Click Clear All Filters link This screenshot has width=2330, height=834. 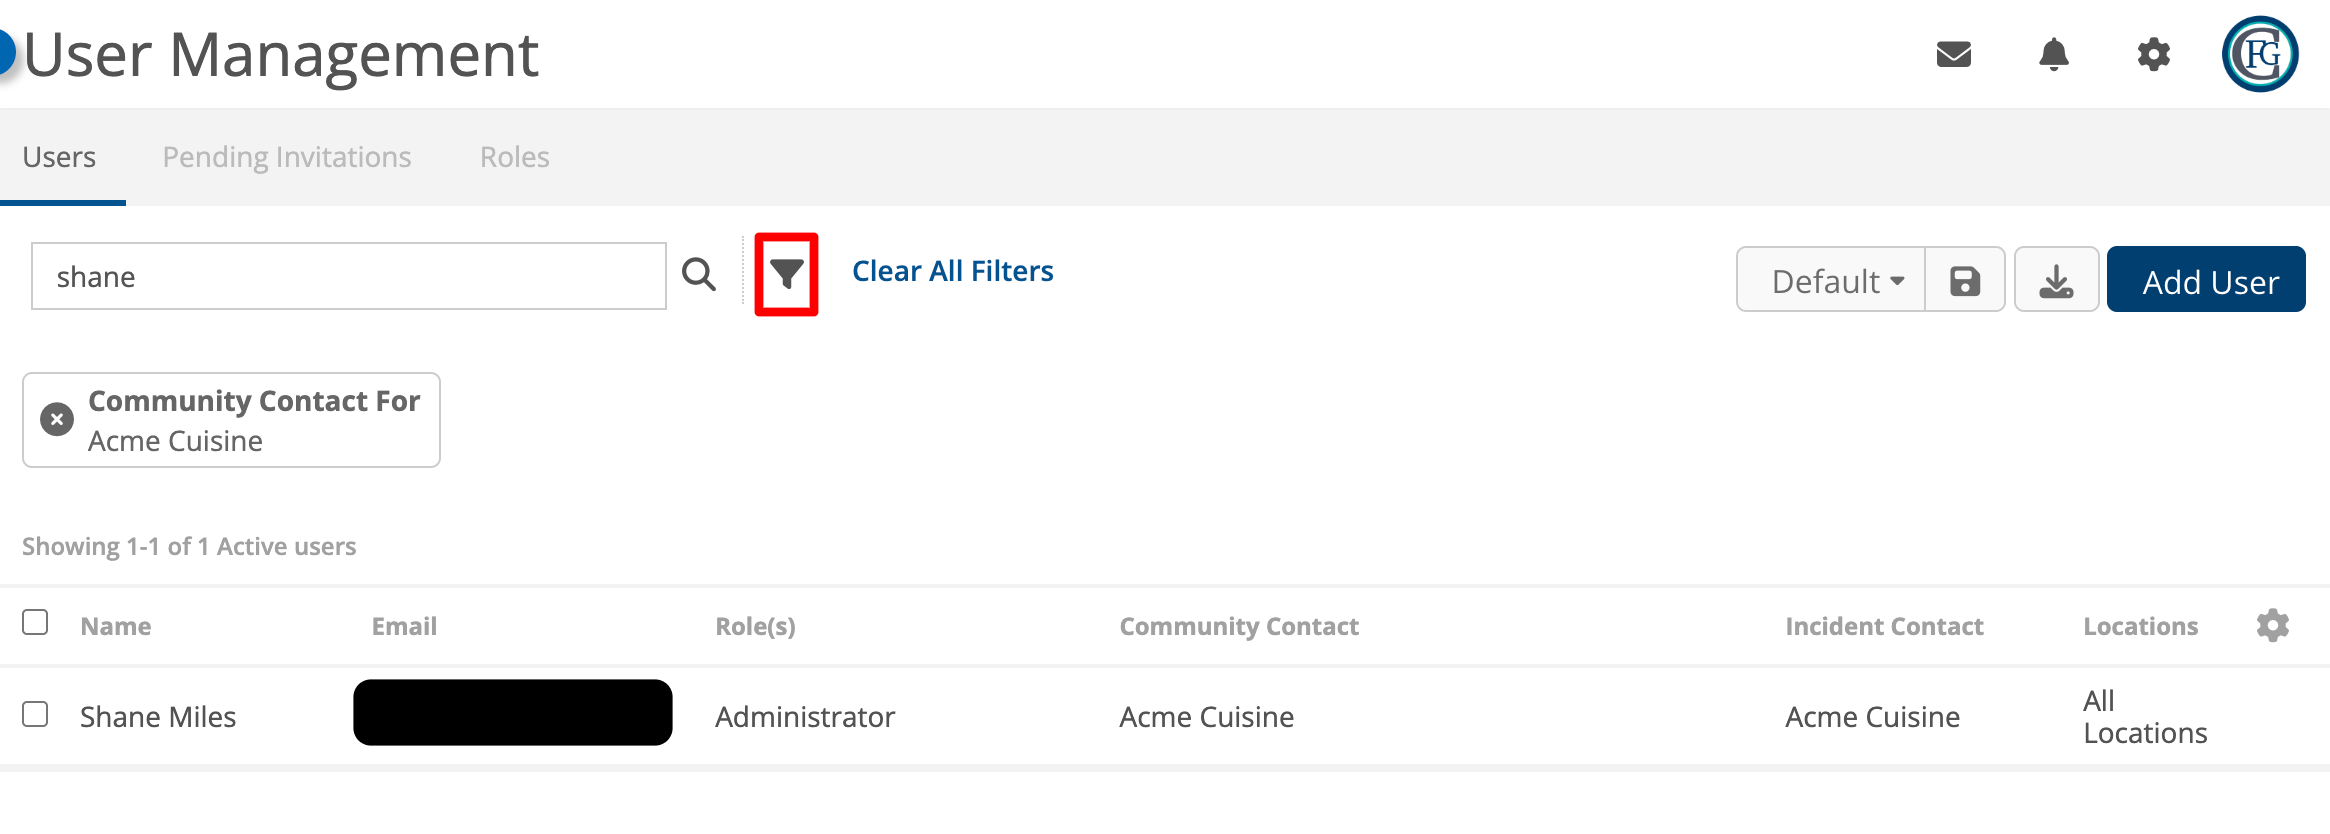click(x=952, y=271)
